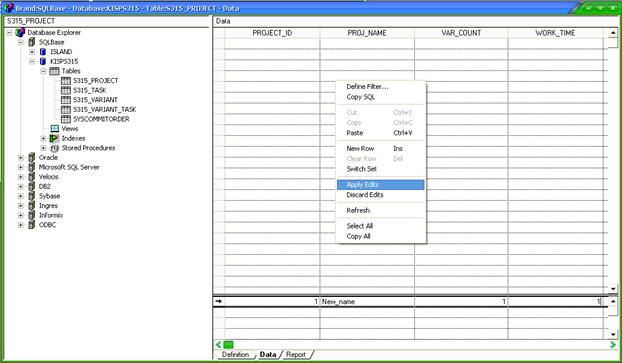Open the Report tab

click(x=296, y=355)
